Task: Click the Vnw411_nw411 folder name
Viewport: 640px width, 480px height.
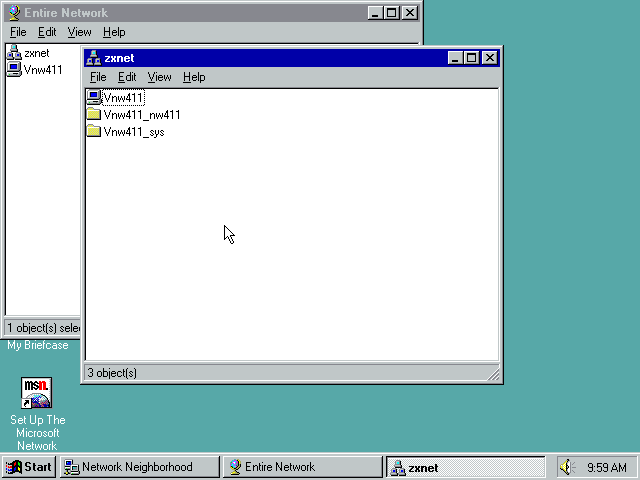Action: point(142,115)
